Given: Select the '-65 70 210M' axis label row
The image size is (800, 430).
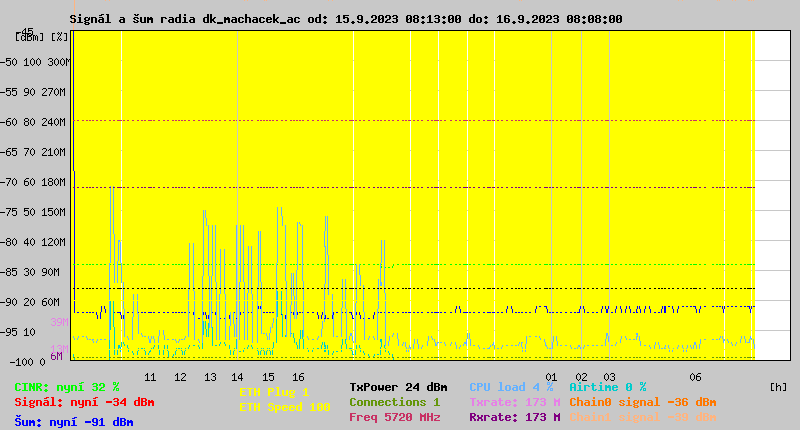Looking at the screenshot, I should (x=35, y=152).
